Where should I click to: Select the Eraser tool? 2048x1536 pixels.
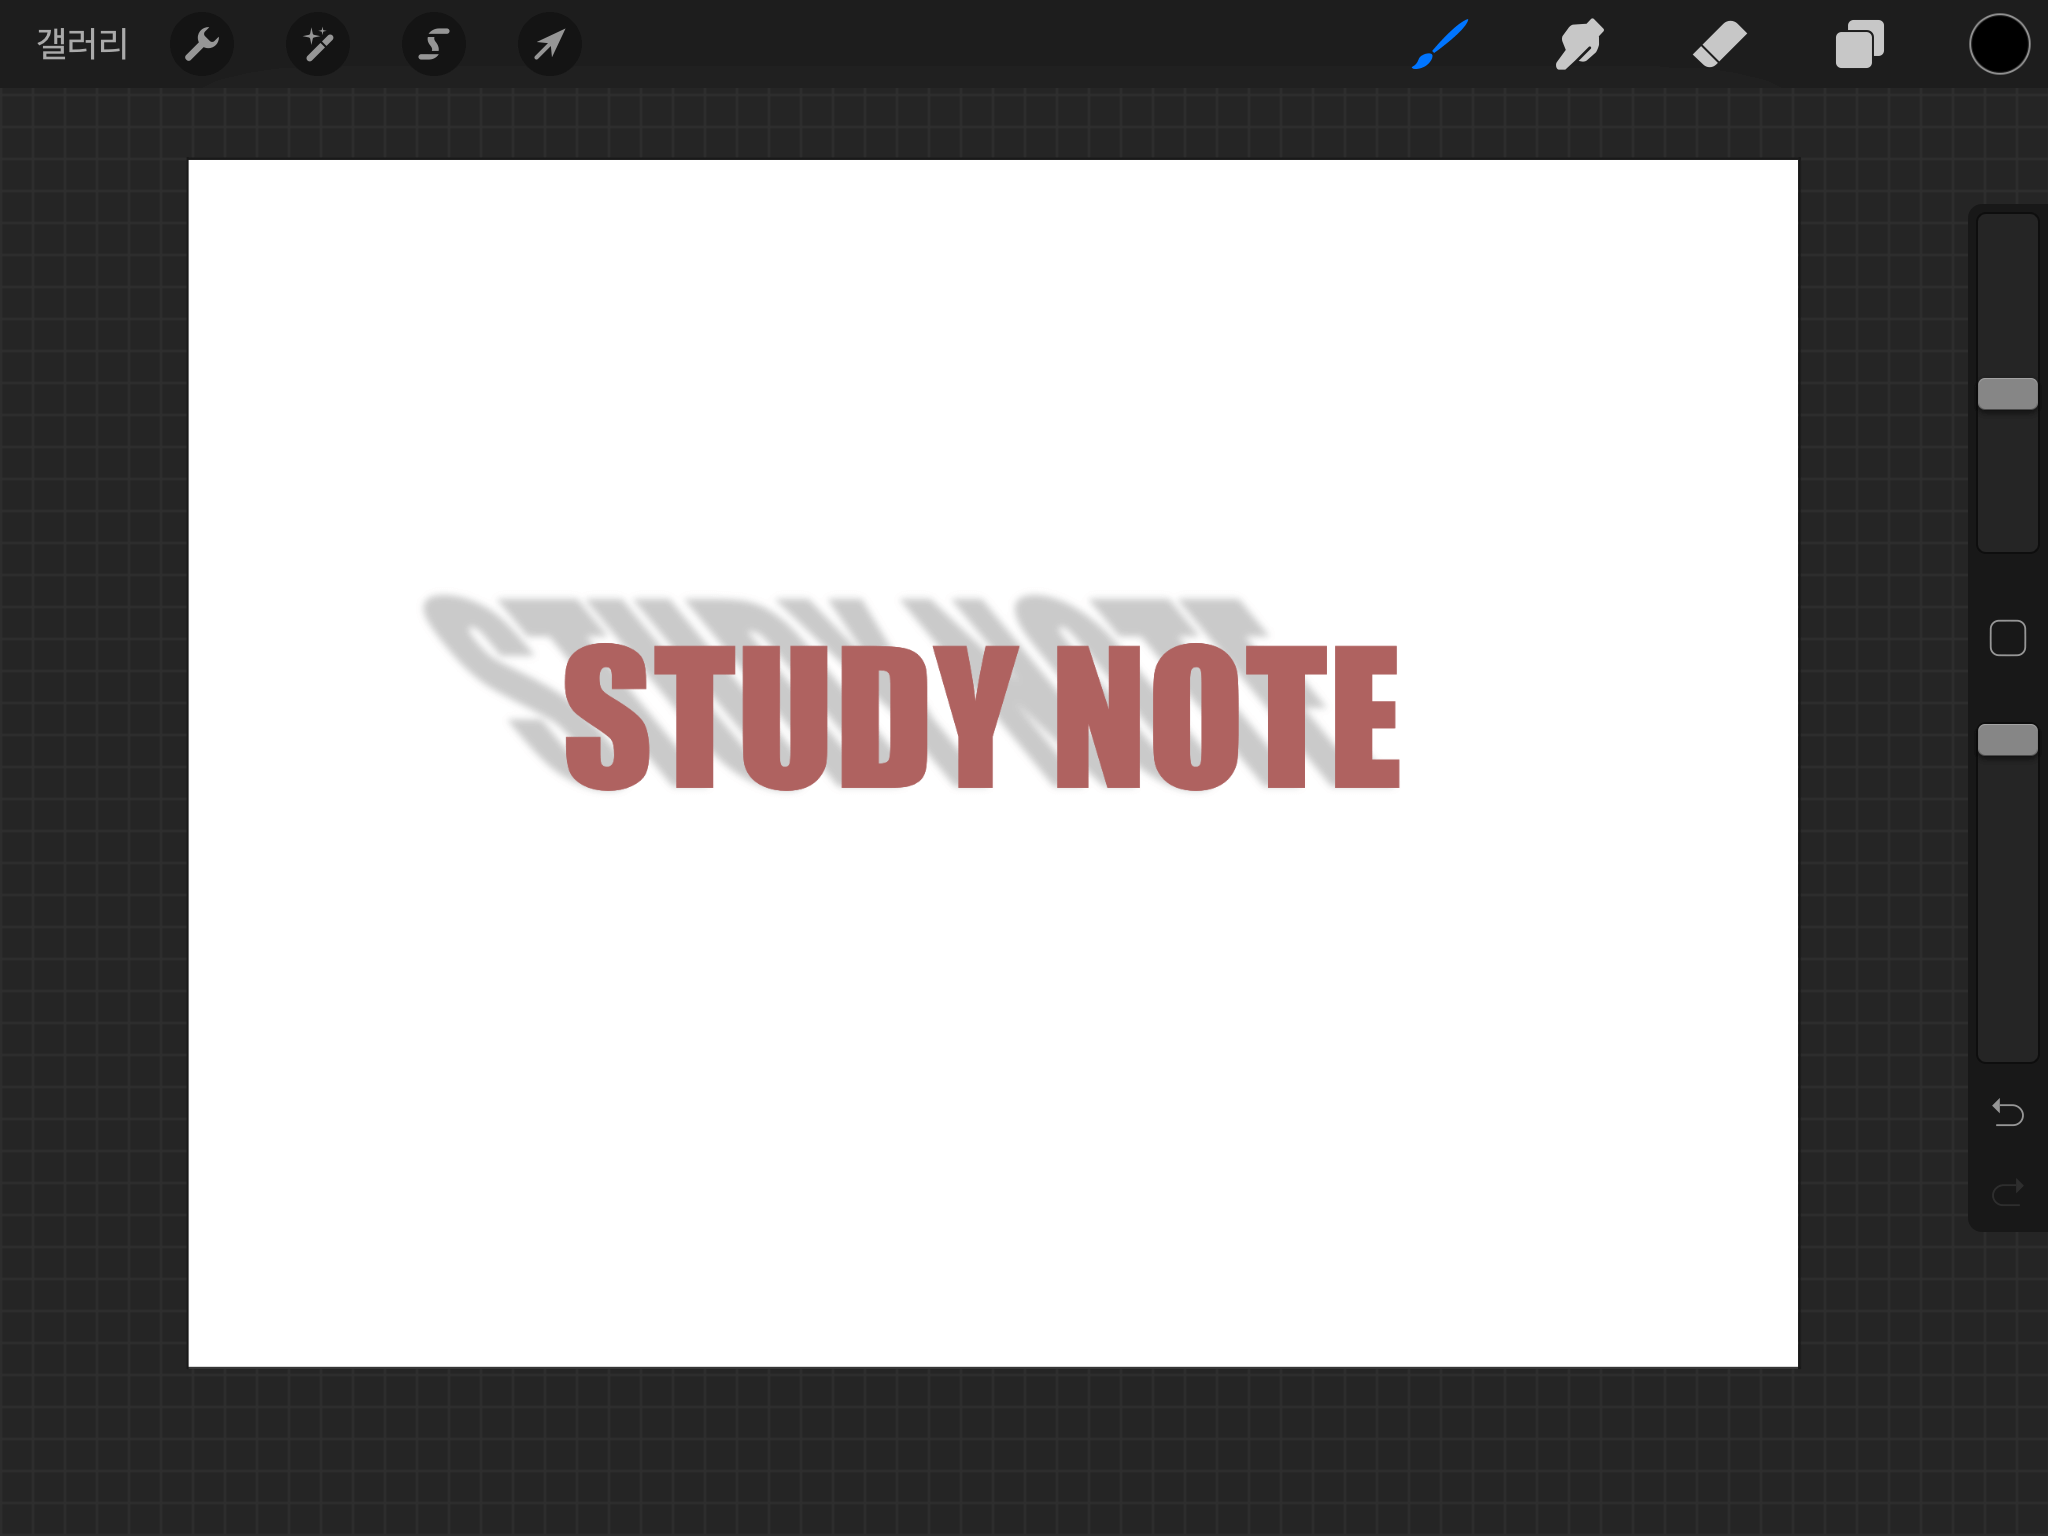1719,44
